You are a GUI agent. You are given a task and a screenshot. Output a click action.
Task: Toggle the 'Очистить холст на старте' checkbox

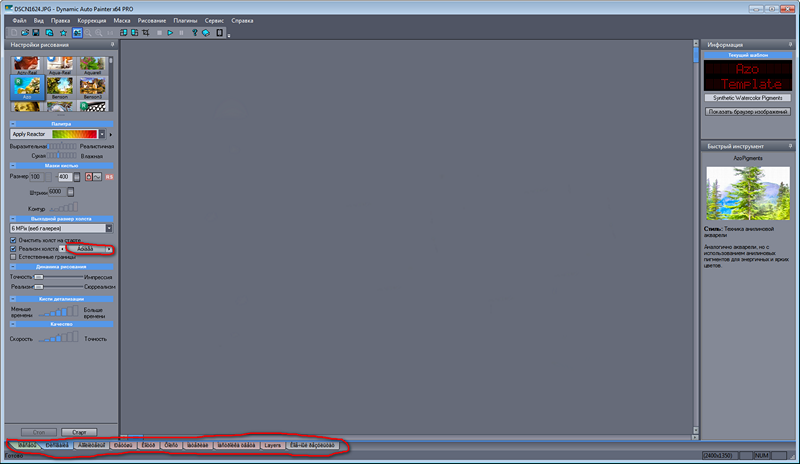(13, 240)
